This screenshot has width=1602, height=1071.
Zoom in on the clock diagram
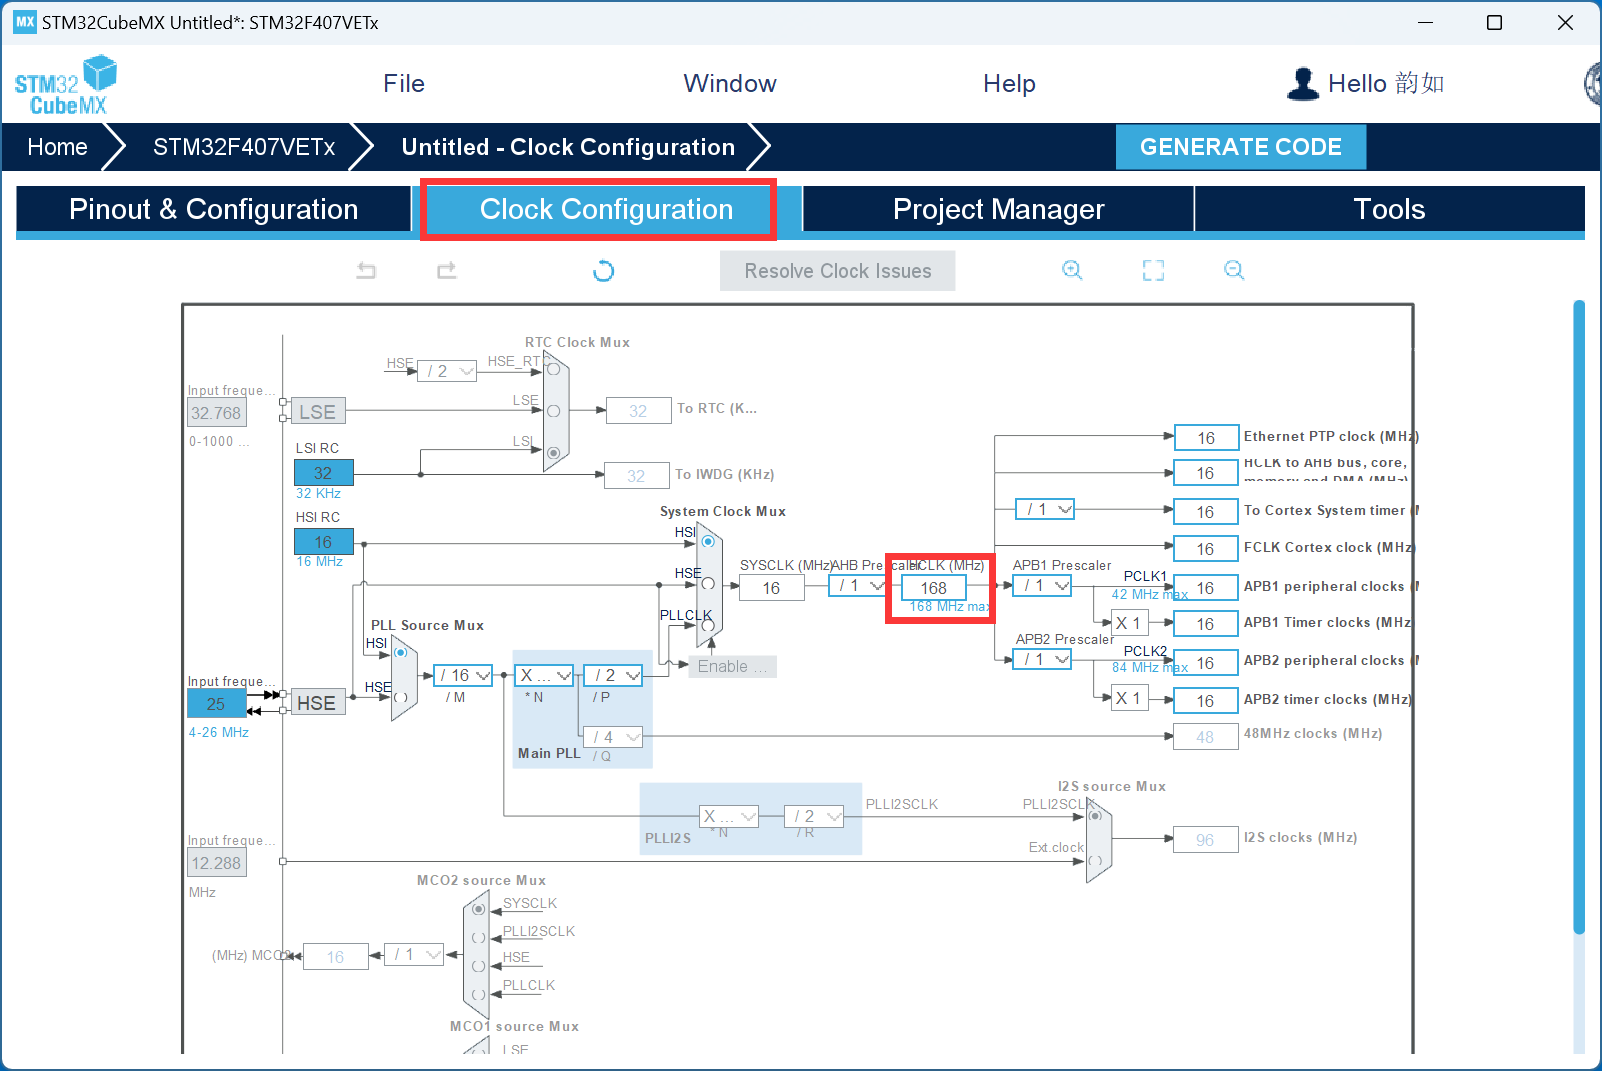tap(1072, 270)
